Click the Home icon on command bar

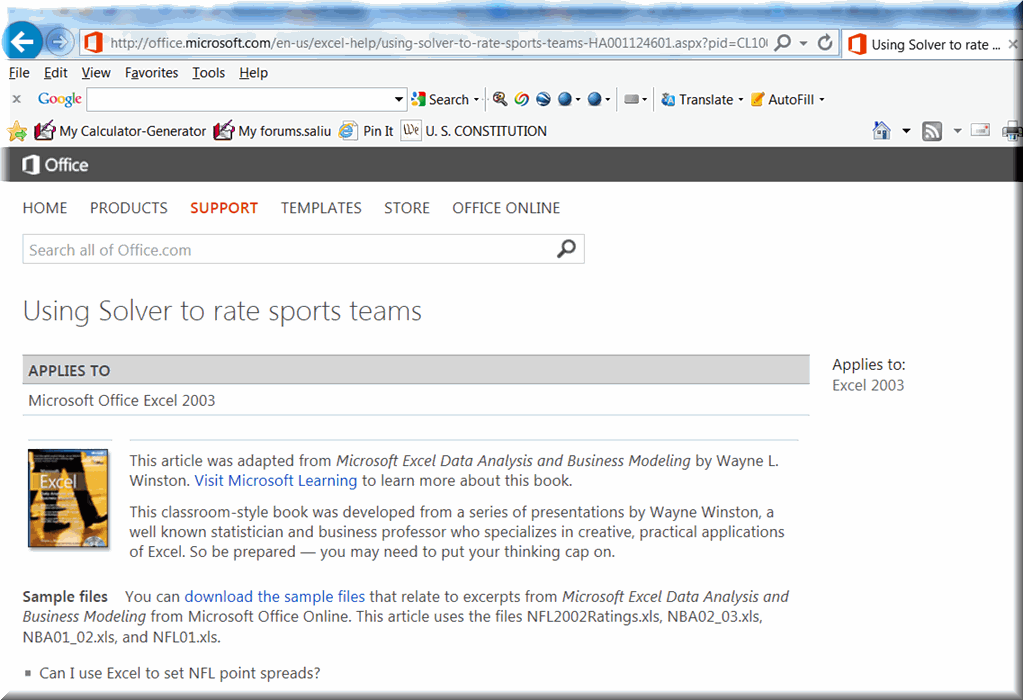tap(881, 131)
